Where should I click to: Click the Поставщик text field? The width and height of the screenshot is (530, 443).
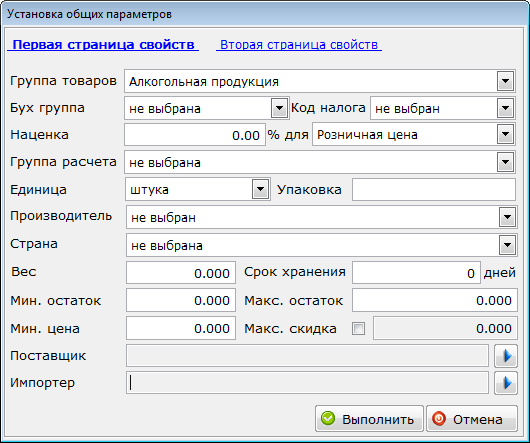(307, 355)
